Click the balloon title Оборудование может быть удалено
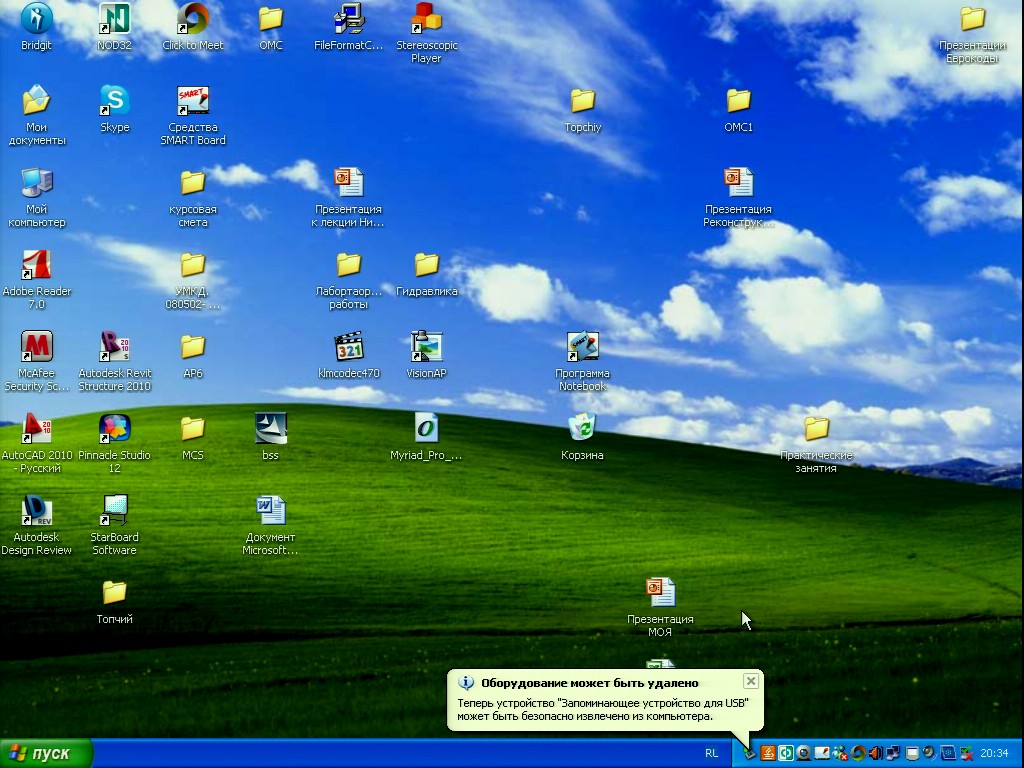Screen dimensions: 1024x768 pos(590,683)
